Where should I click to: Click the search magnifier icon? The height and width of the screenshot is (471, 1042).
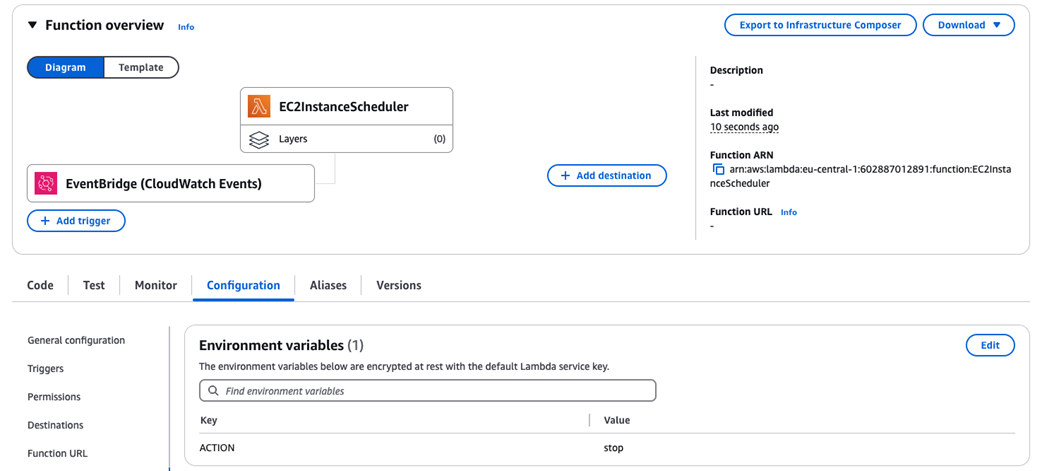tap(213, 391)
